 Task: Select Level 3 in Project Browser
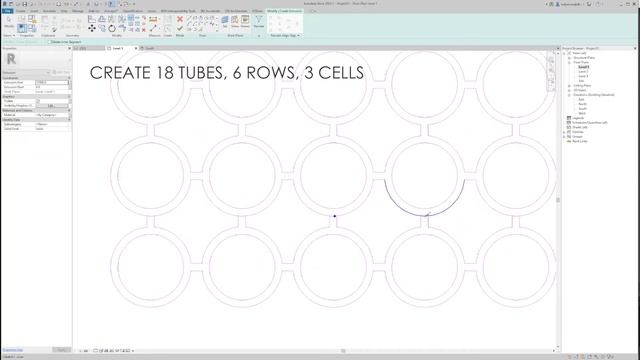583,76
